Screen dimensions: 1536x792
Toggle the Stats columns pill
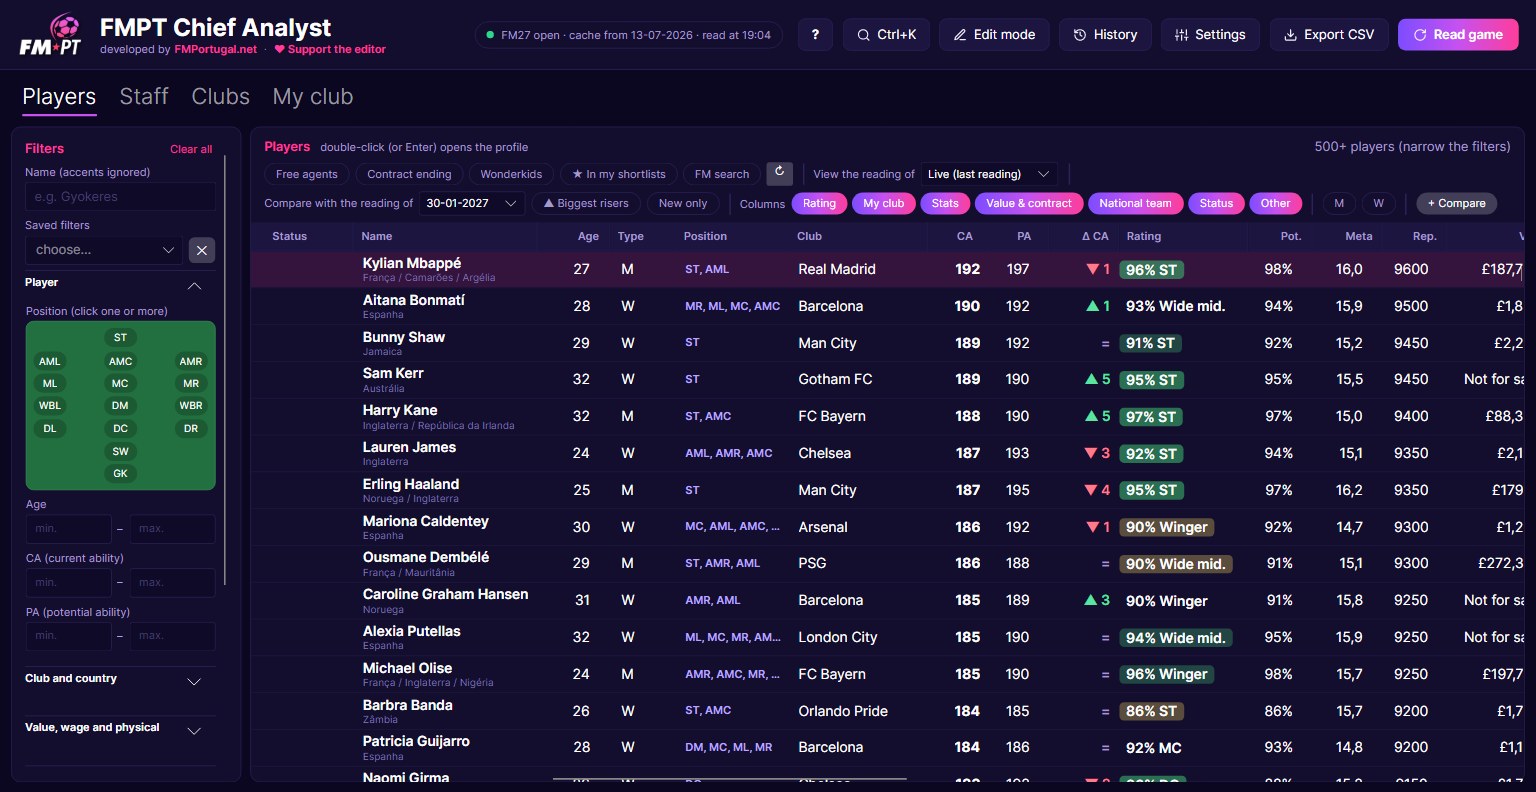tap(945, 203)
